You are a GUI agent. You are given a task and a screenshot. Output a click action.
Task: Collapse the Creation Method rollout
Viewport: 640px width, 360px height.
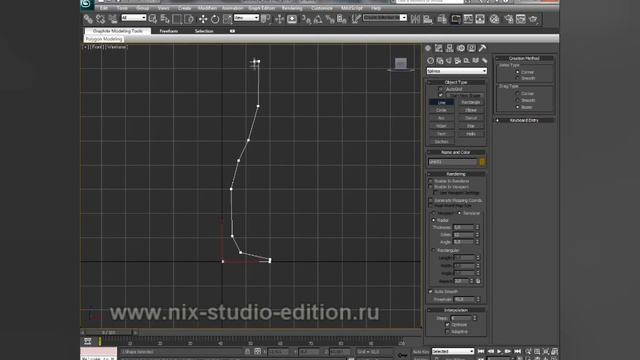point(524,58)
